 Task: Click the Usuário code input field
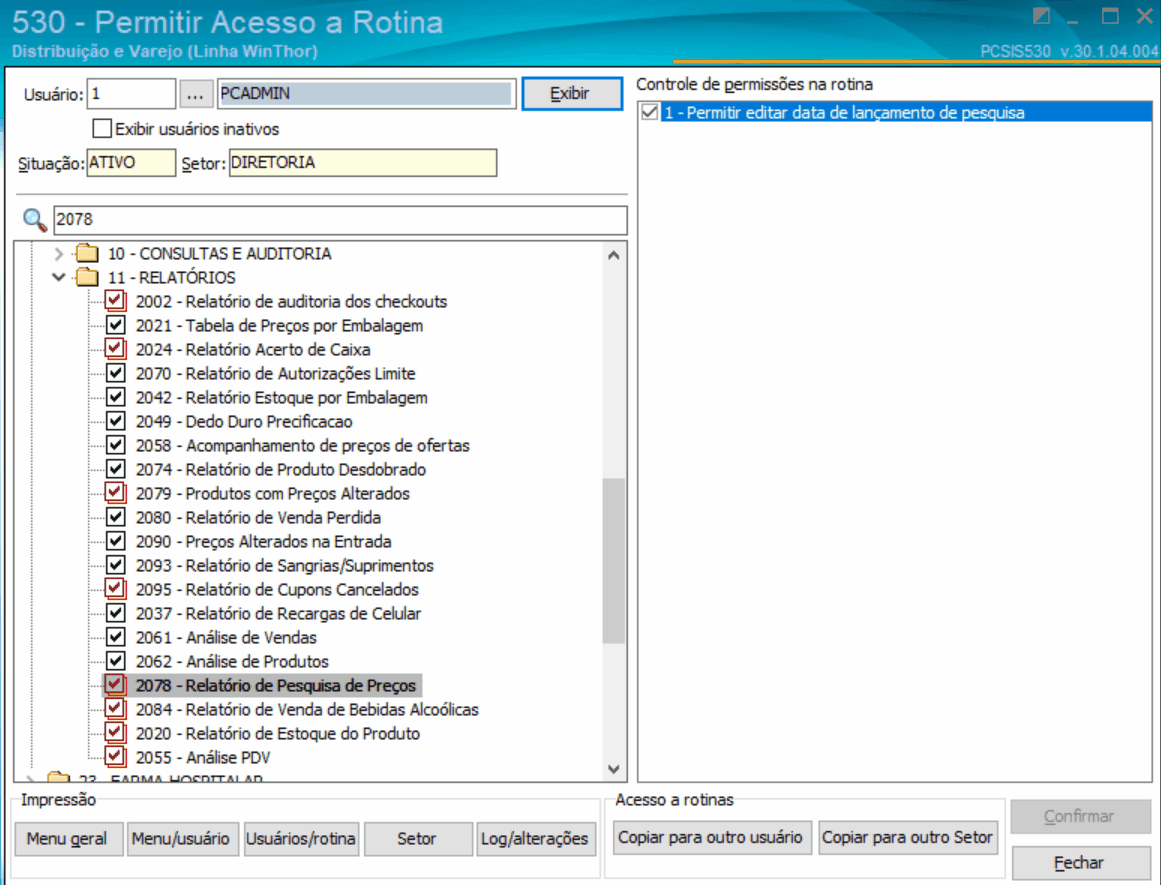coord(131,94)
